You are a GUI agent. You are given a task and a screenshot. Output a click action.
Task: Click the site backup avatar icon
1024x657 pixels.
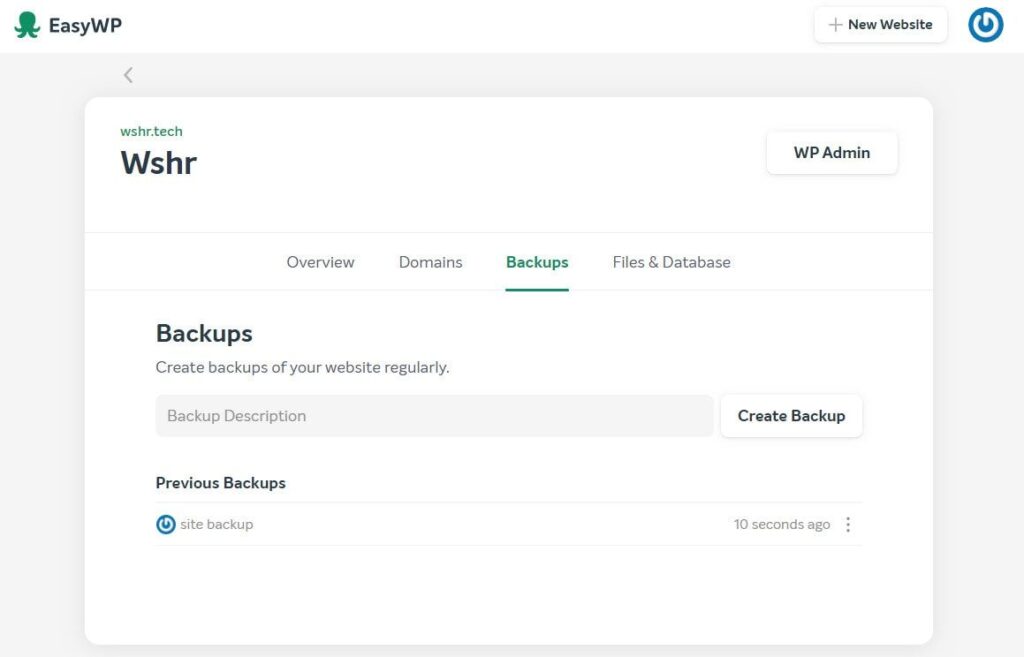pyautogui.click(x=166, y=524)
